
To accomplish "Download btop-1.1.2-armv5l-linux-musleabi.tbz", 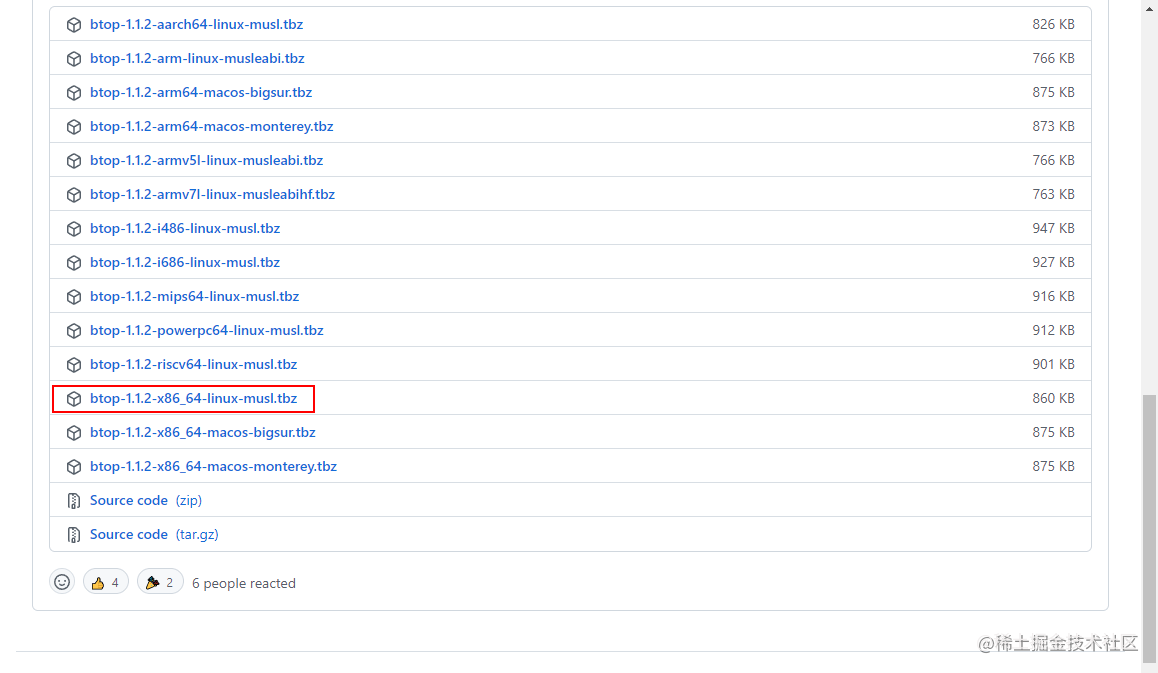I will point(207,160).
